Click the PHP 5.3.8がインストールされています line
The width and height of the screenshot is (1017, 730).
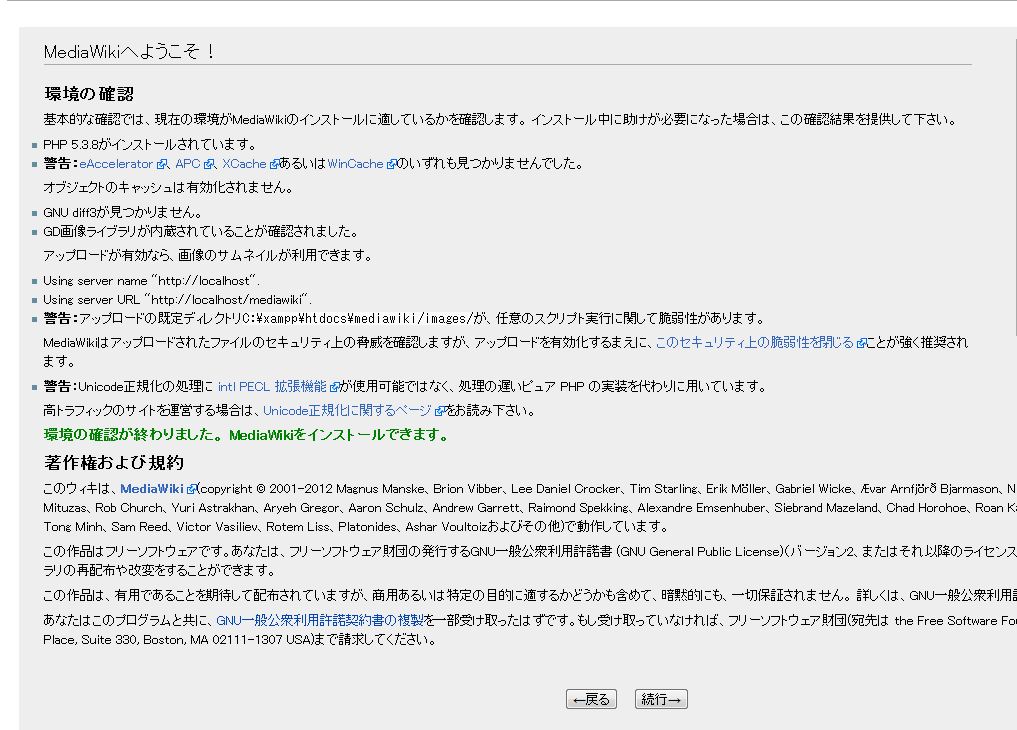[150, 145]
